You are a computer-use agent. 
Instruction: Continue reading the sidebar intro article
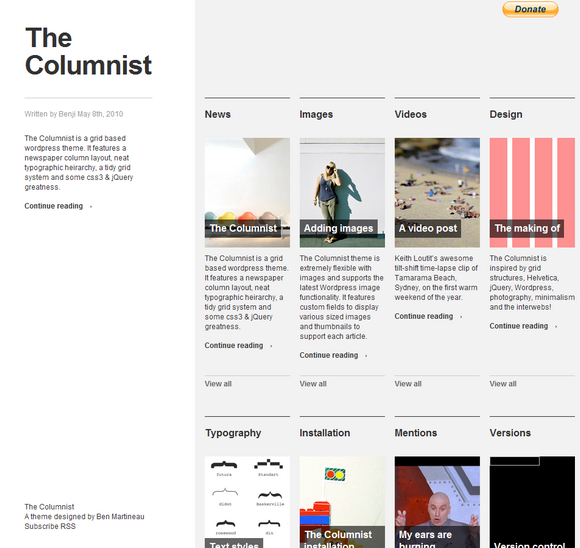54,206
